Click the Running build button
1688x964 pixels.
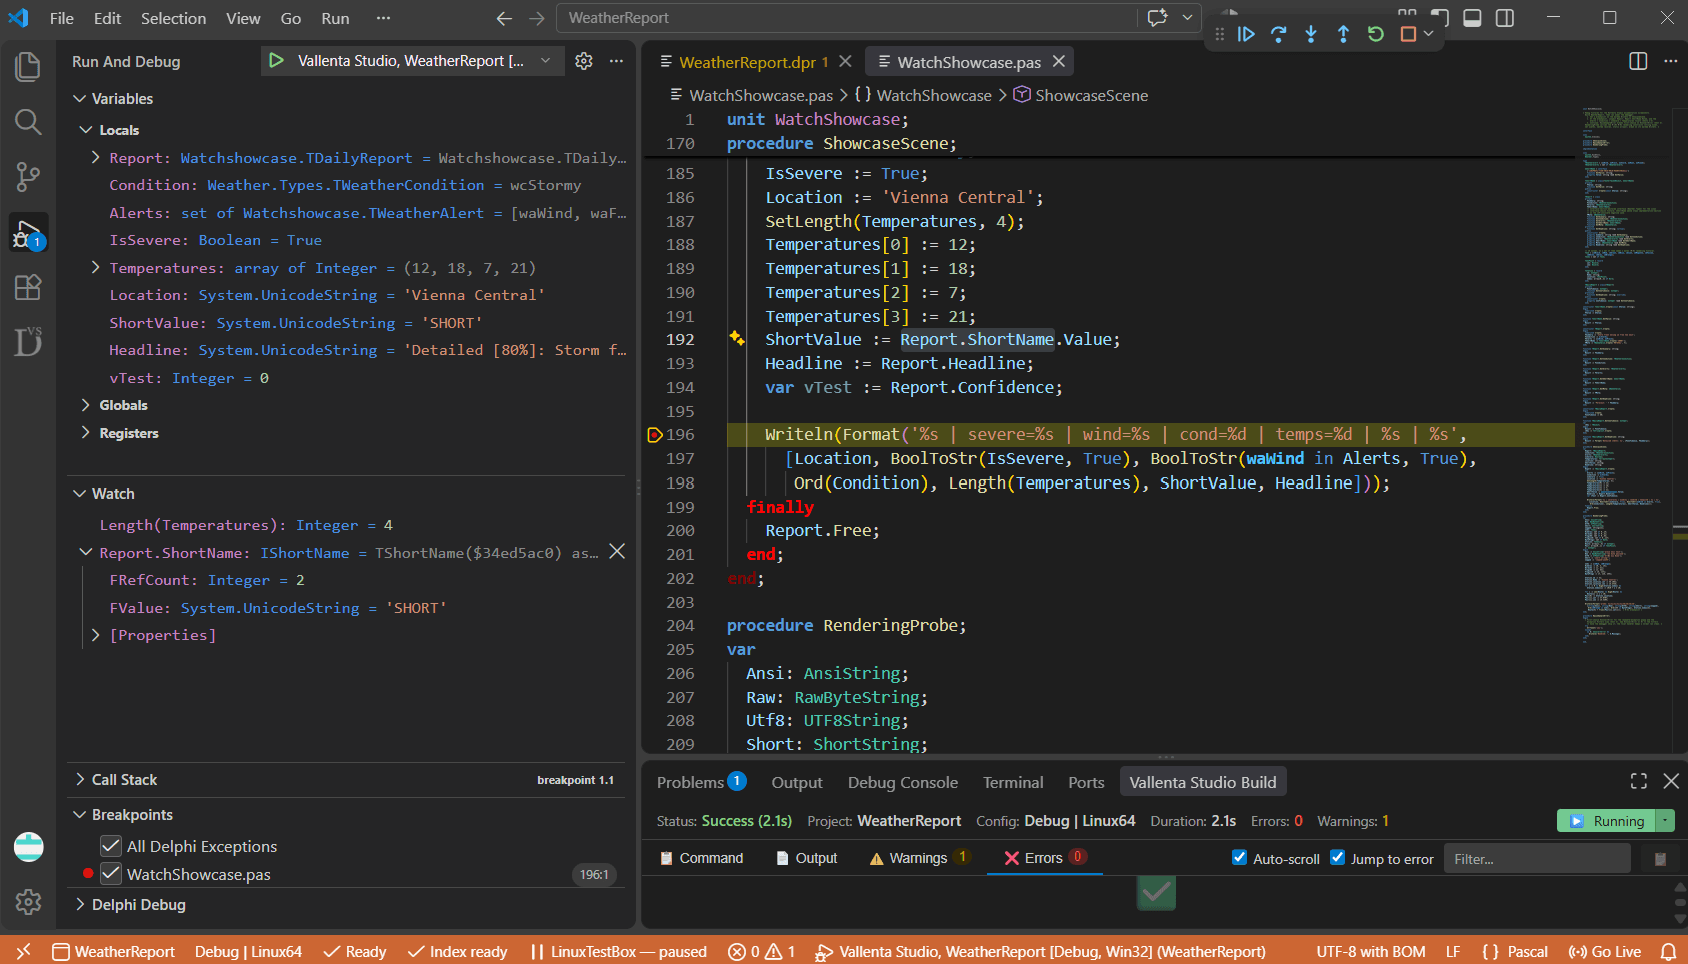pyautogui.click(x=1606, y=821)
